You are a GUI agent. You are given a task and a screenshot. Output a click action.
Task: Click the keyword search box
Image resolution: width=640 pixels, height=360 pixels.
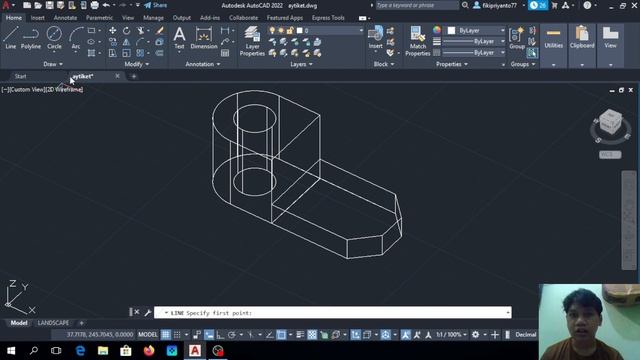coord(416,5)
